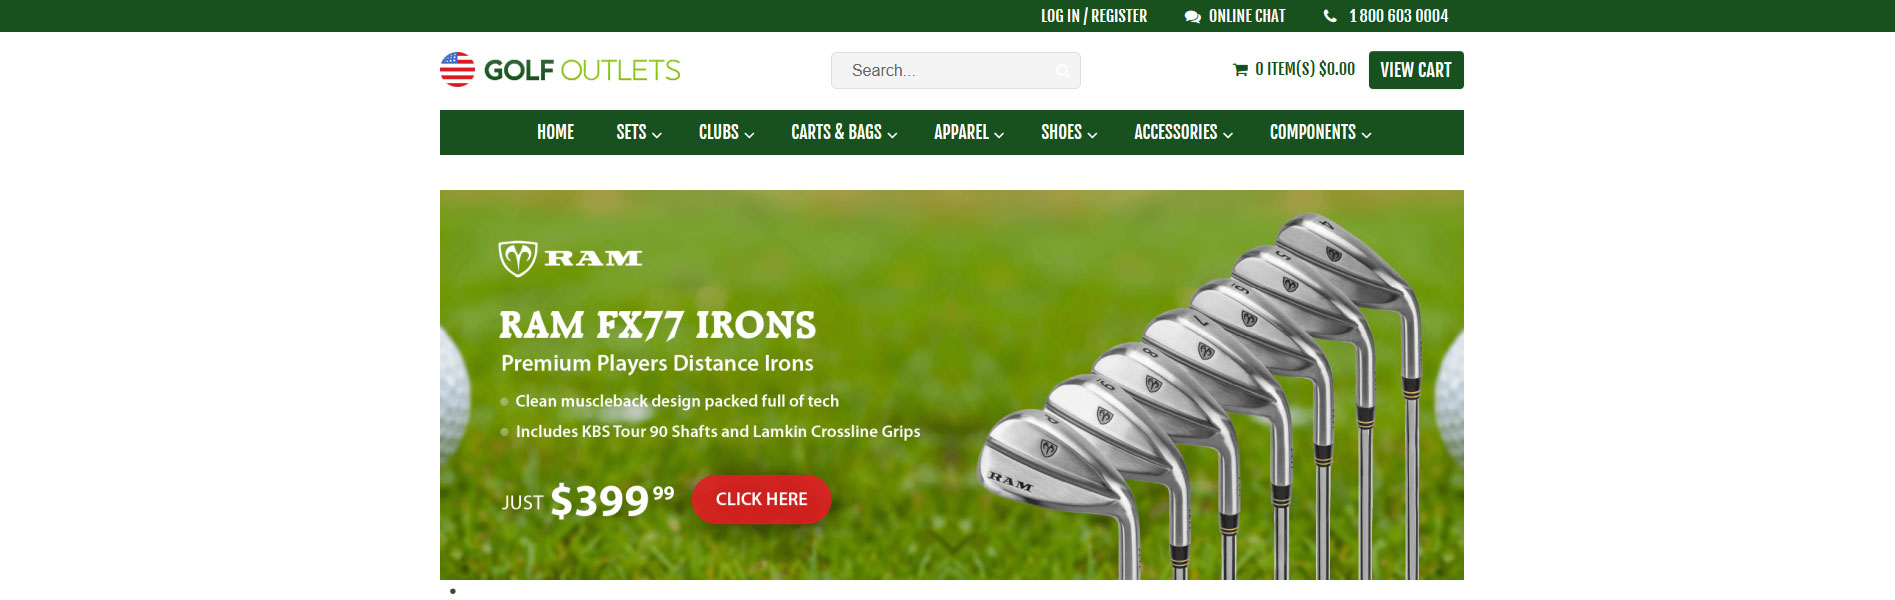This screenshot has width=1895, height=600.
Task: Select the slider dot below banner
Action: (453, 591)
